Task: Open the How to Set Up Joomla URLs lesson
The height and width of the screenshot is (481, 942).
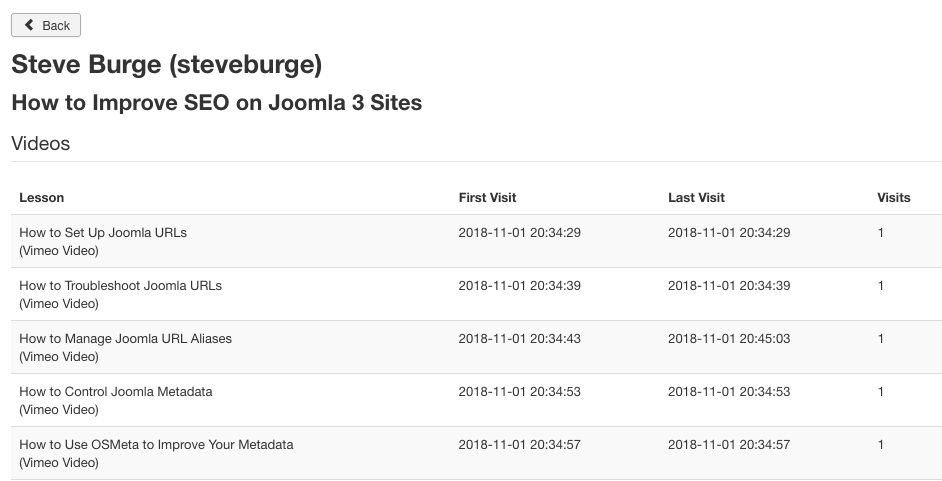Action: pos(103,233)
